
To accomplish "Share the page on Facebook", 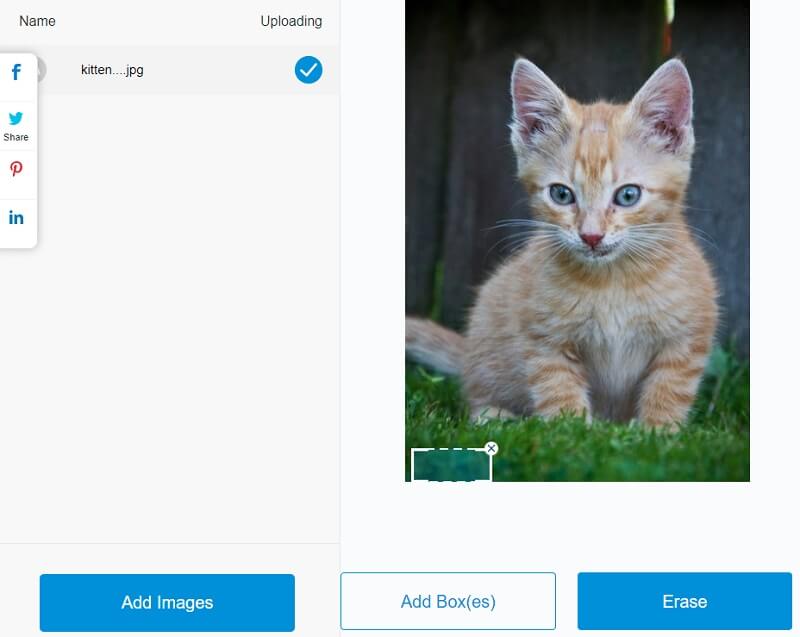I will click(x=16, y=72).
